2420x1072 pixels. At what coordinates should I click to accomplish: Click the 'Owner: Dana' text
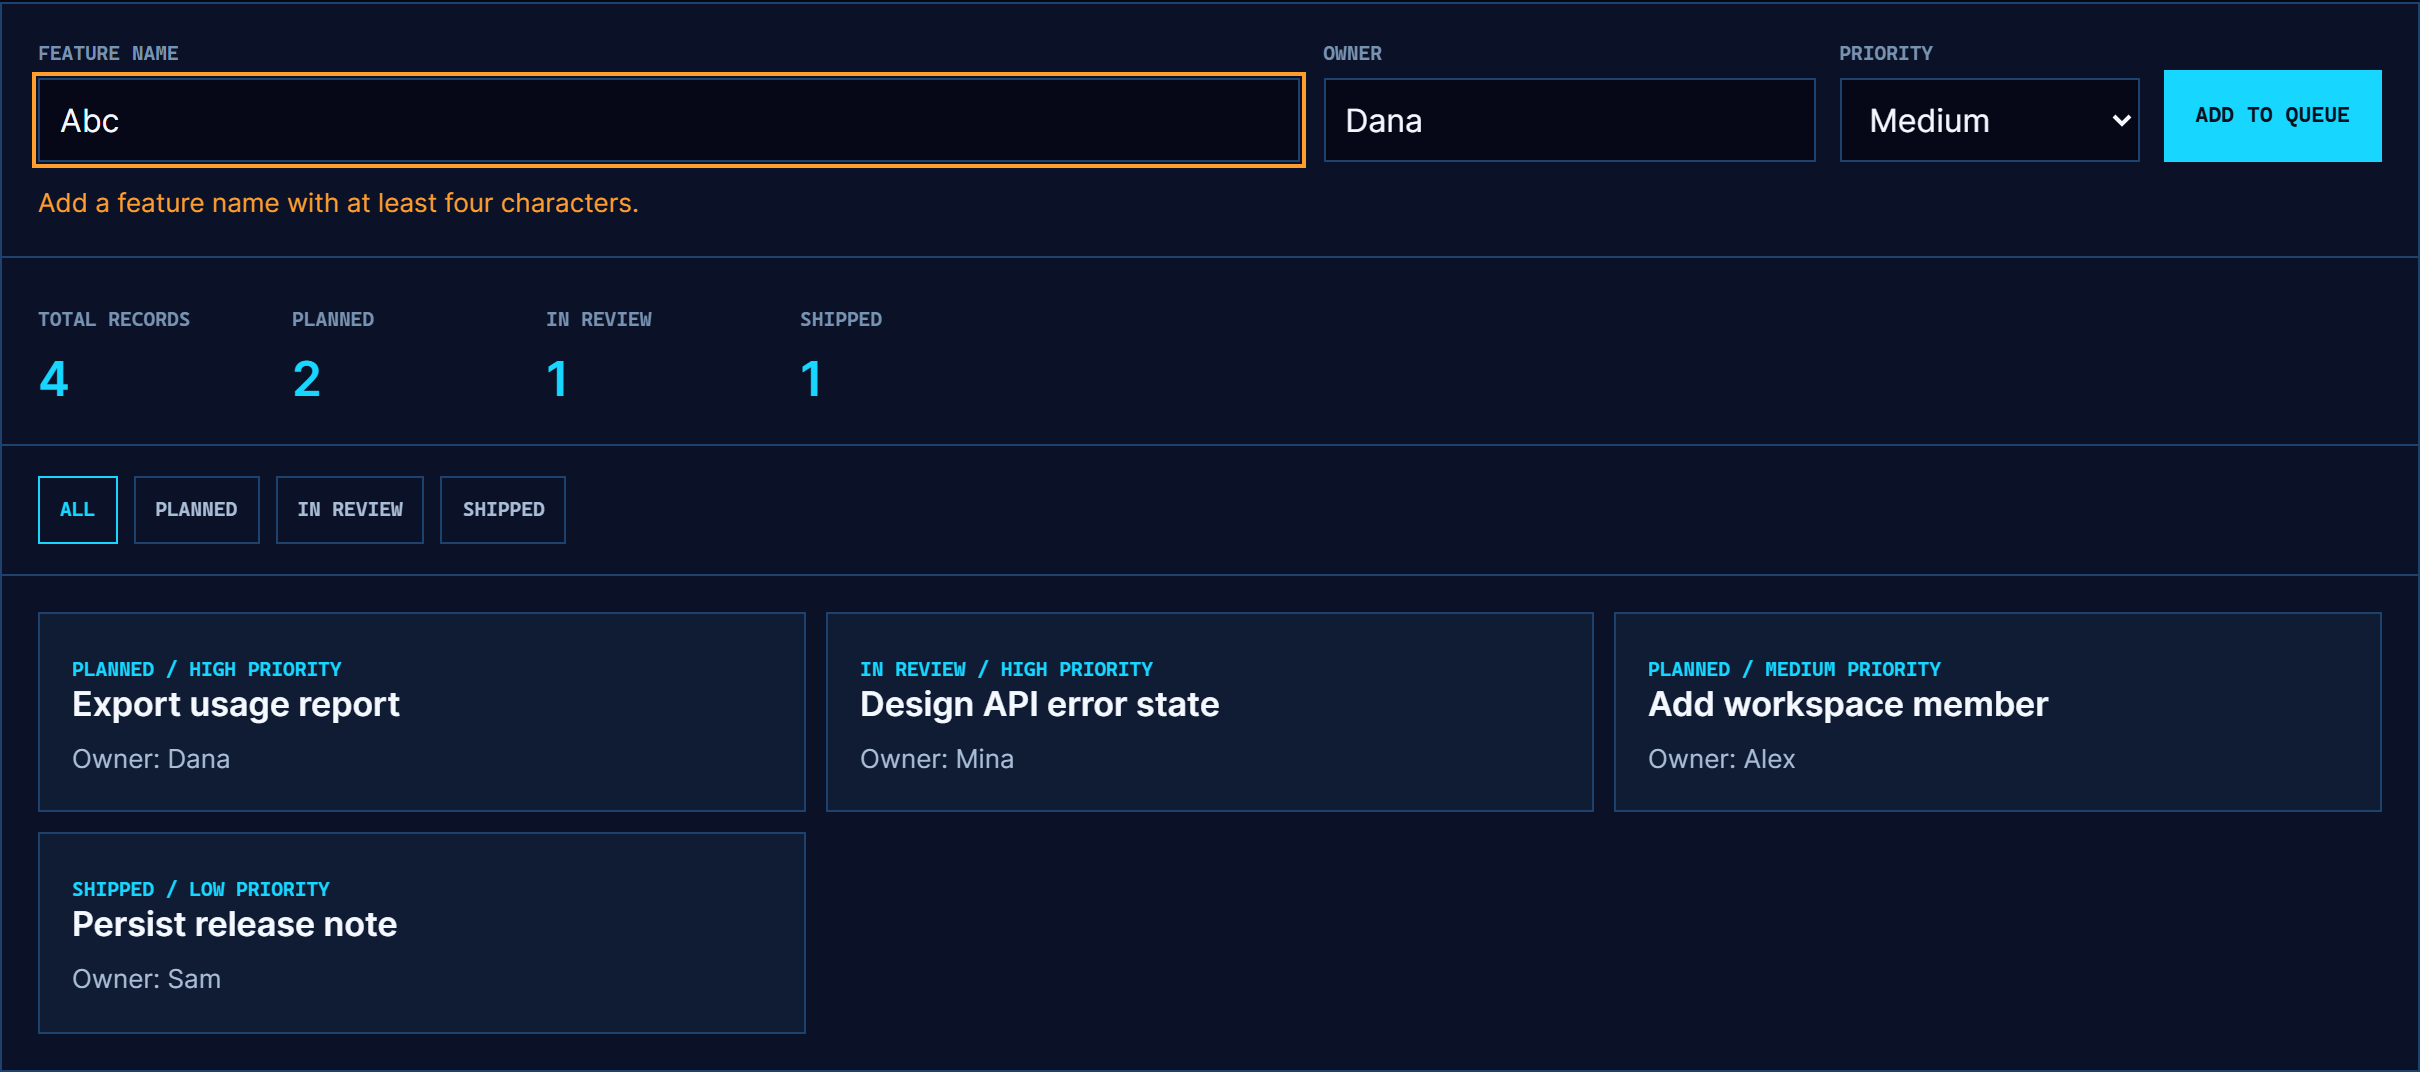[x=151, y=759]
